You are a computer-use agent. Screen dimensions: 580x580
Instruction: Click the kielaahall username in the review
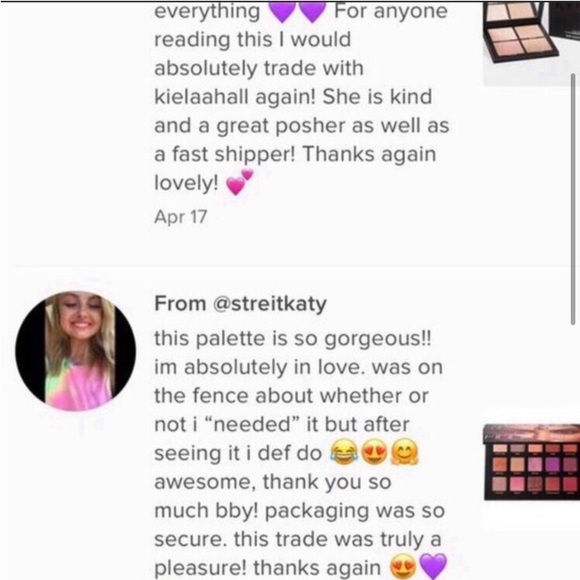coord(201,97)
